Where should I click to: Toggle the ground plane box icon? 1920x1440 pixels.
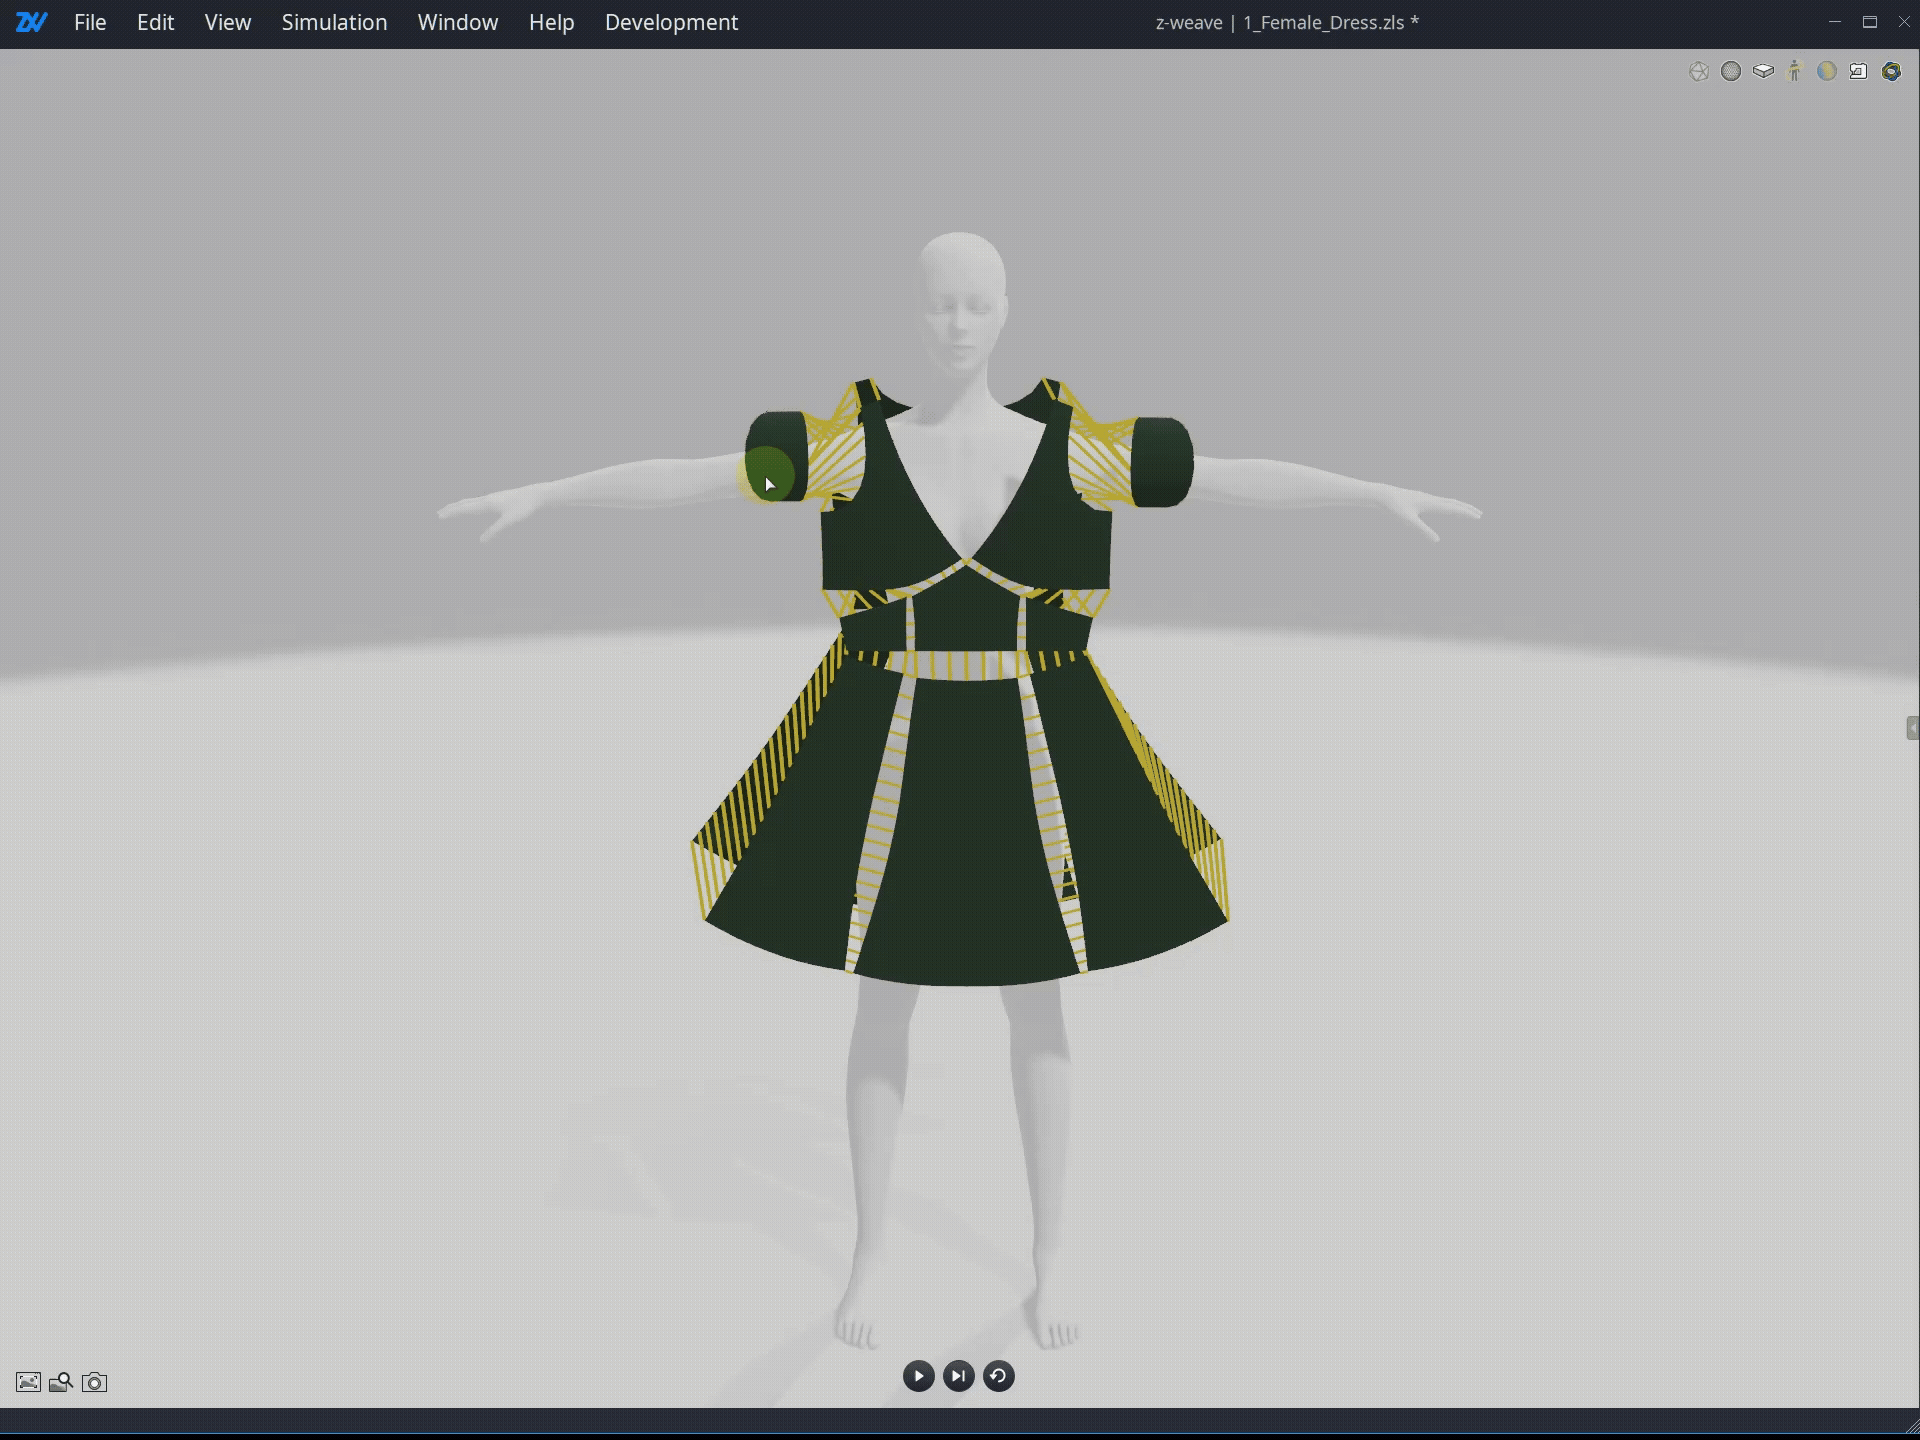pyautogui.click(x=1763, y=72)
